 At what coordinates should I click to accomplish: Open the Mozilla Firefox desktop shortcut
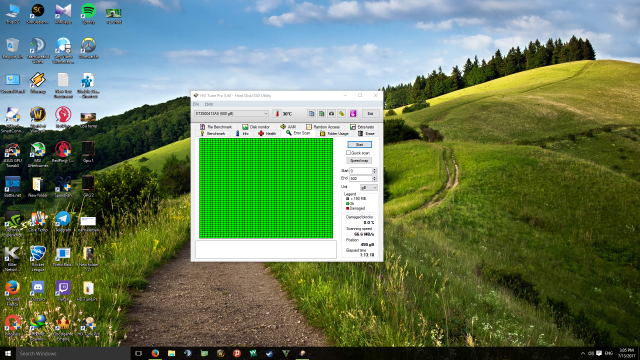(x=13, y=293)
